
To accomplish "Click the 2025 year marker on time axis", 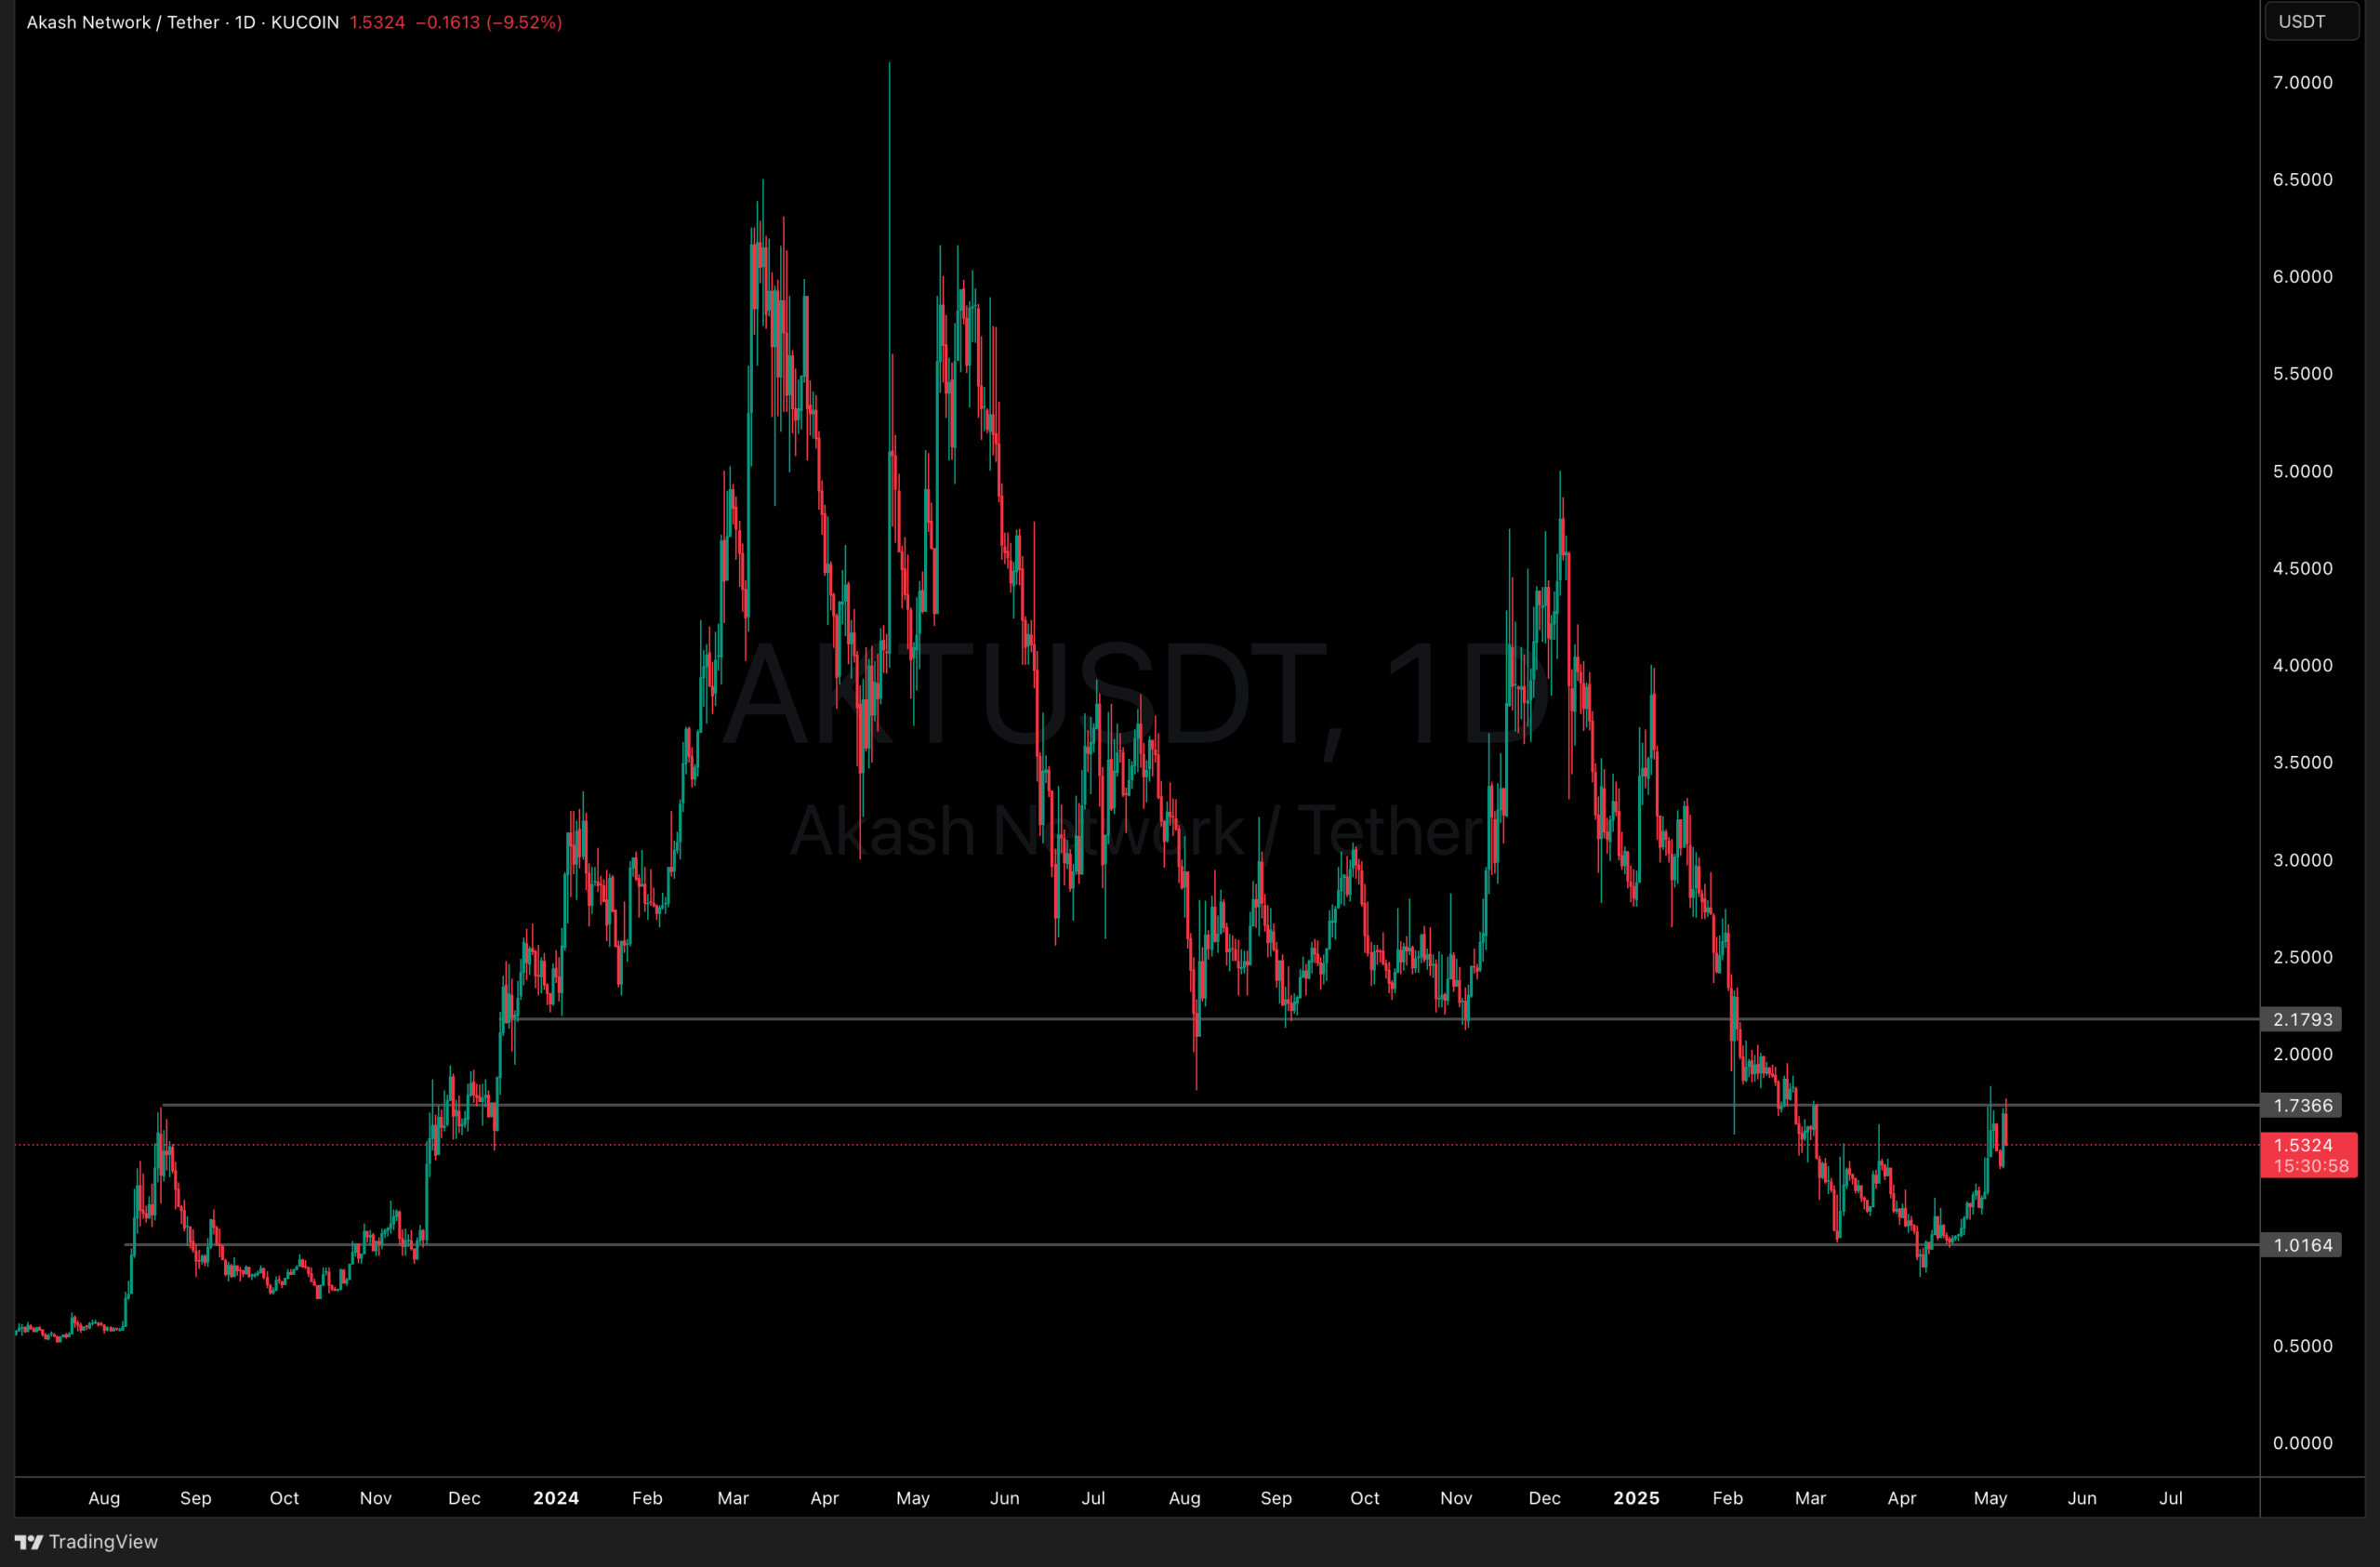I will tap(1636, 1498).
